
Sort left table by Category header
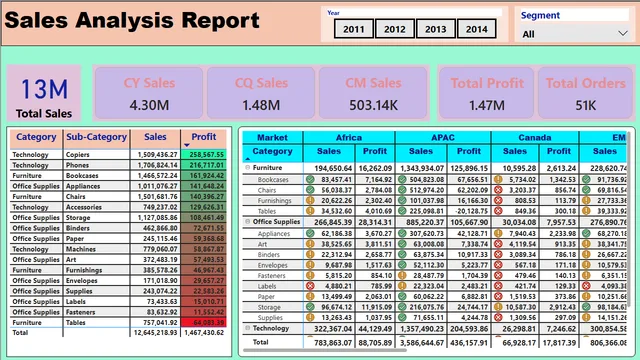[x=36, y=137]
